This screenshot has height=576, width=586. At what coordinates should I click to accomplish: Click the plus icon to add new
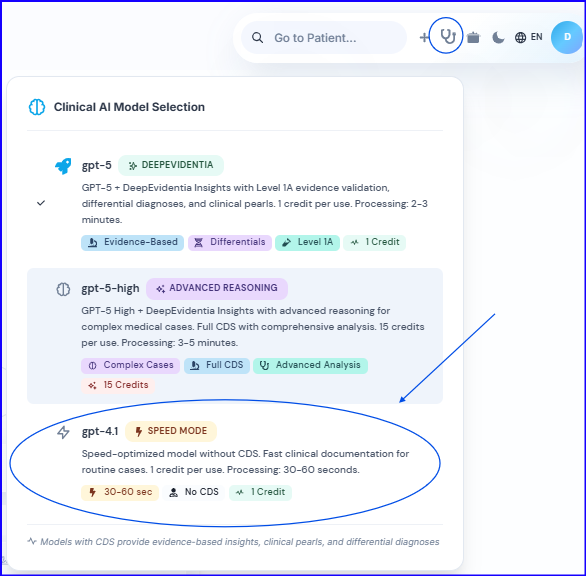[x=424, y=37]
